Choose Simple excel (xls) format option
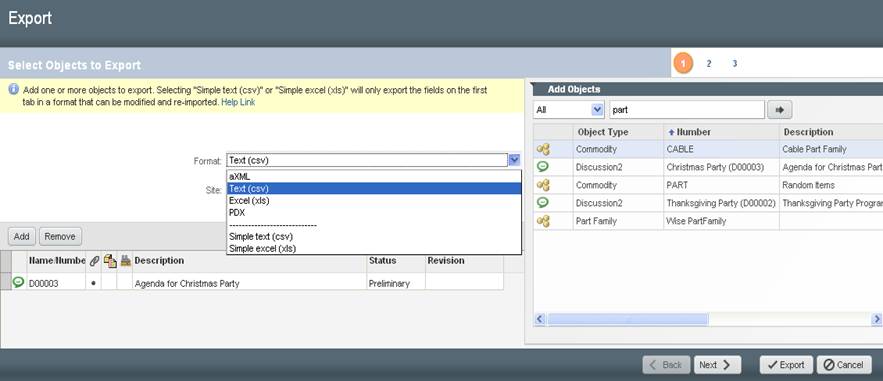The height and width of the screenshot is (381, 883). click(374, 248)
